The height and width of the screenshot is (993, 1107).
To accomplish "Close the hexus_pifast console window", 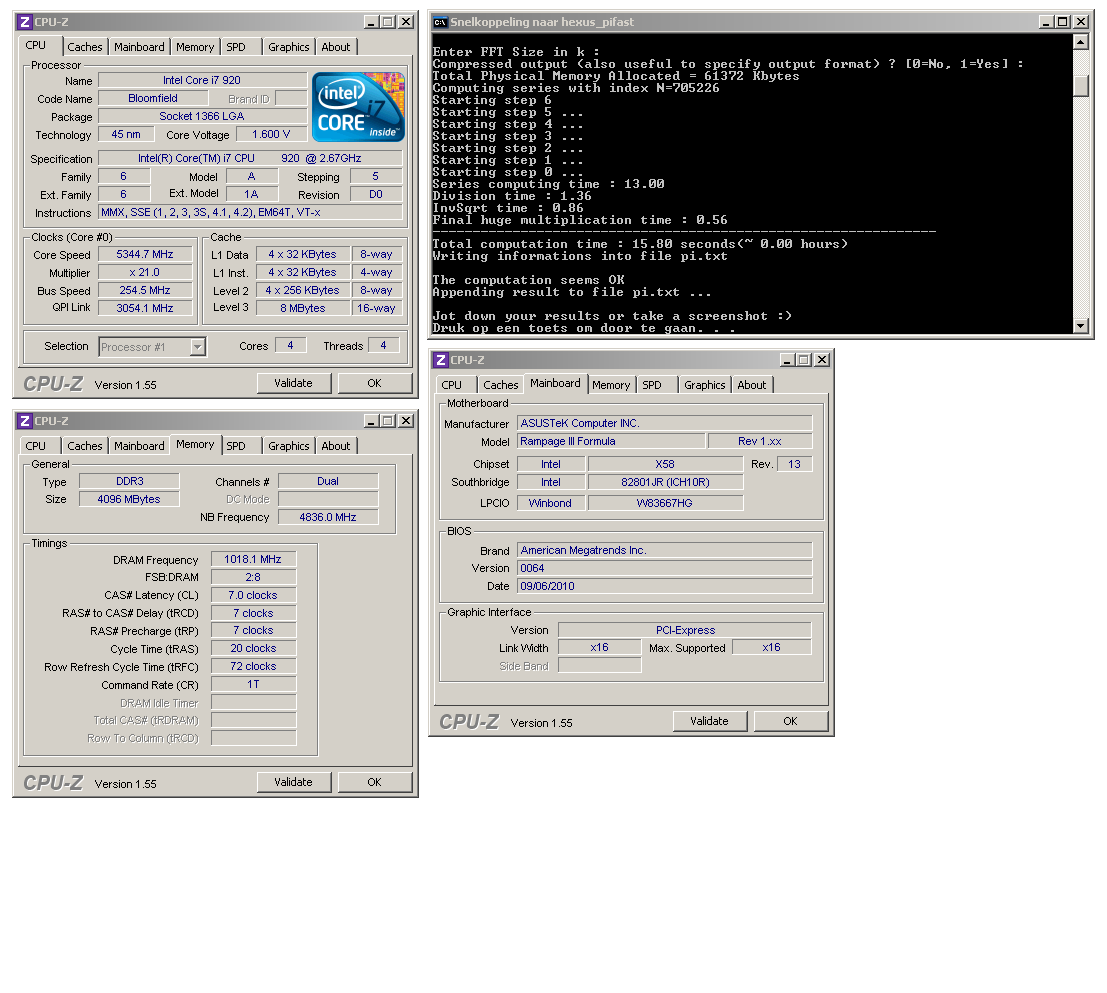I will [1080, 22].
